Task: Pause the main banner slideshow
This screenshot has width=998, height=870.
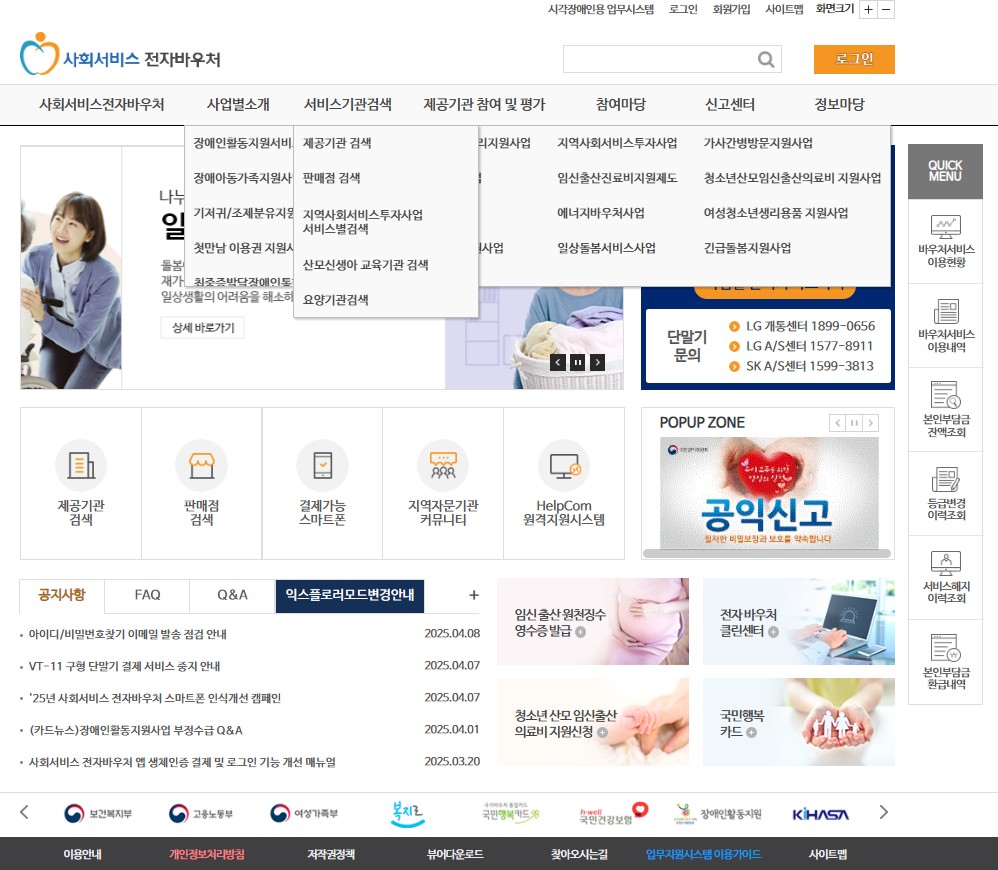Action: 577,363
